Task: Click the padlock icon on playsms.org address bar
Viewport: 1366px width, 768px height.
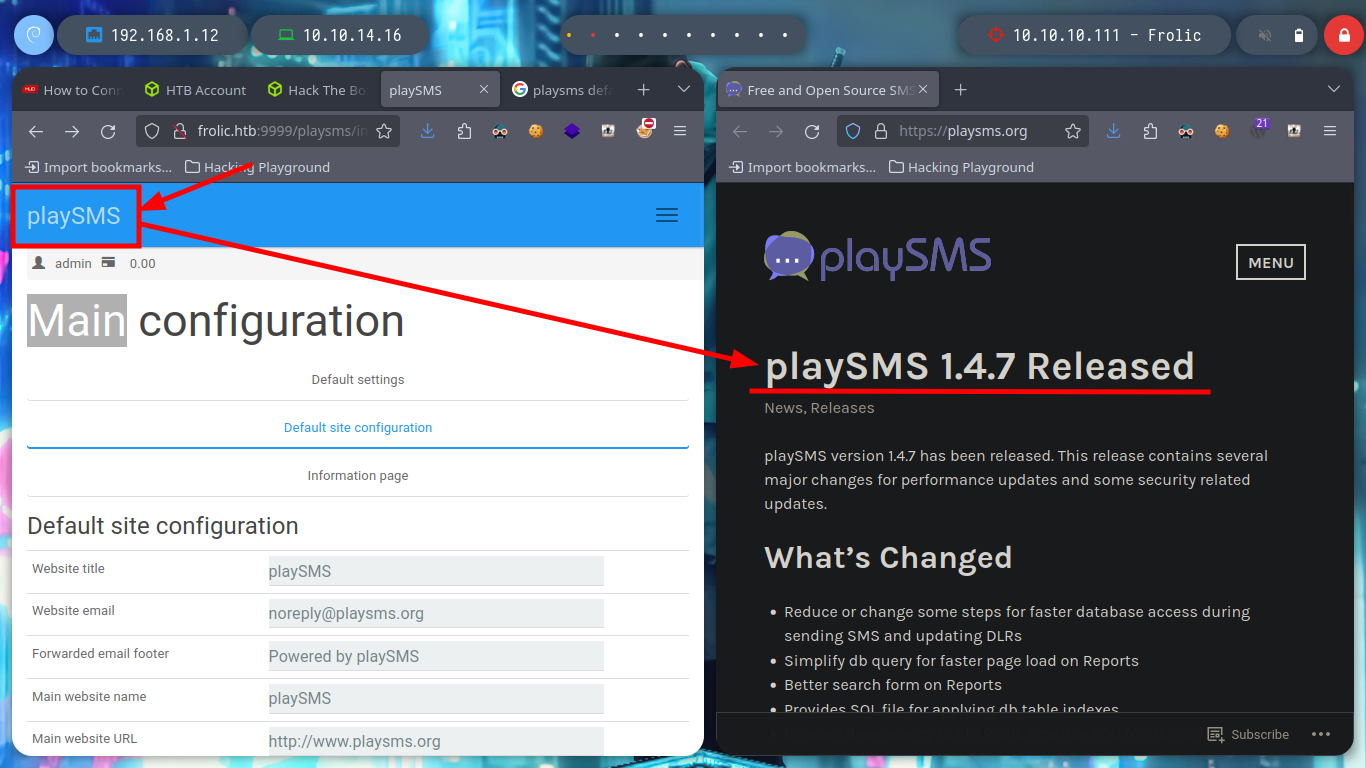Action: (881, 131)
